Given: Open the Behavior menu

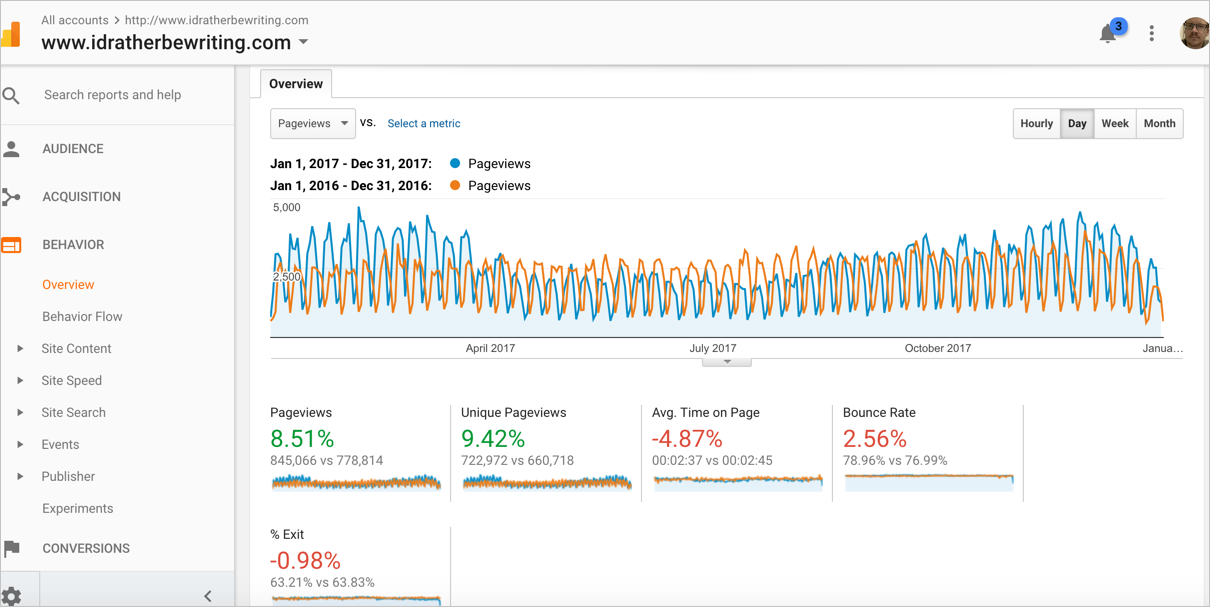Looking at the screenshot, I should click(x=73, y=245).
